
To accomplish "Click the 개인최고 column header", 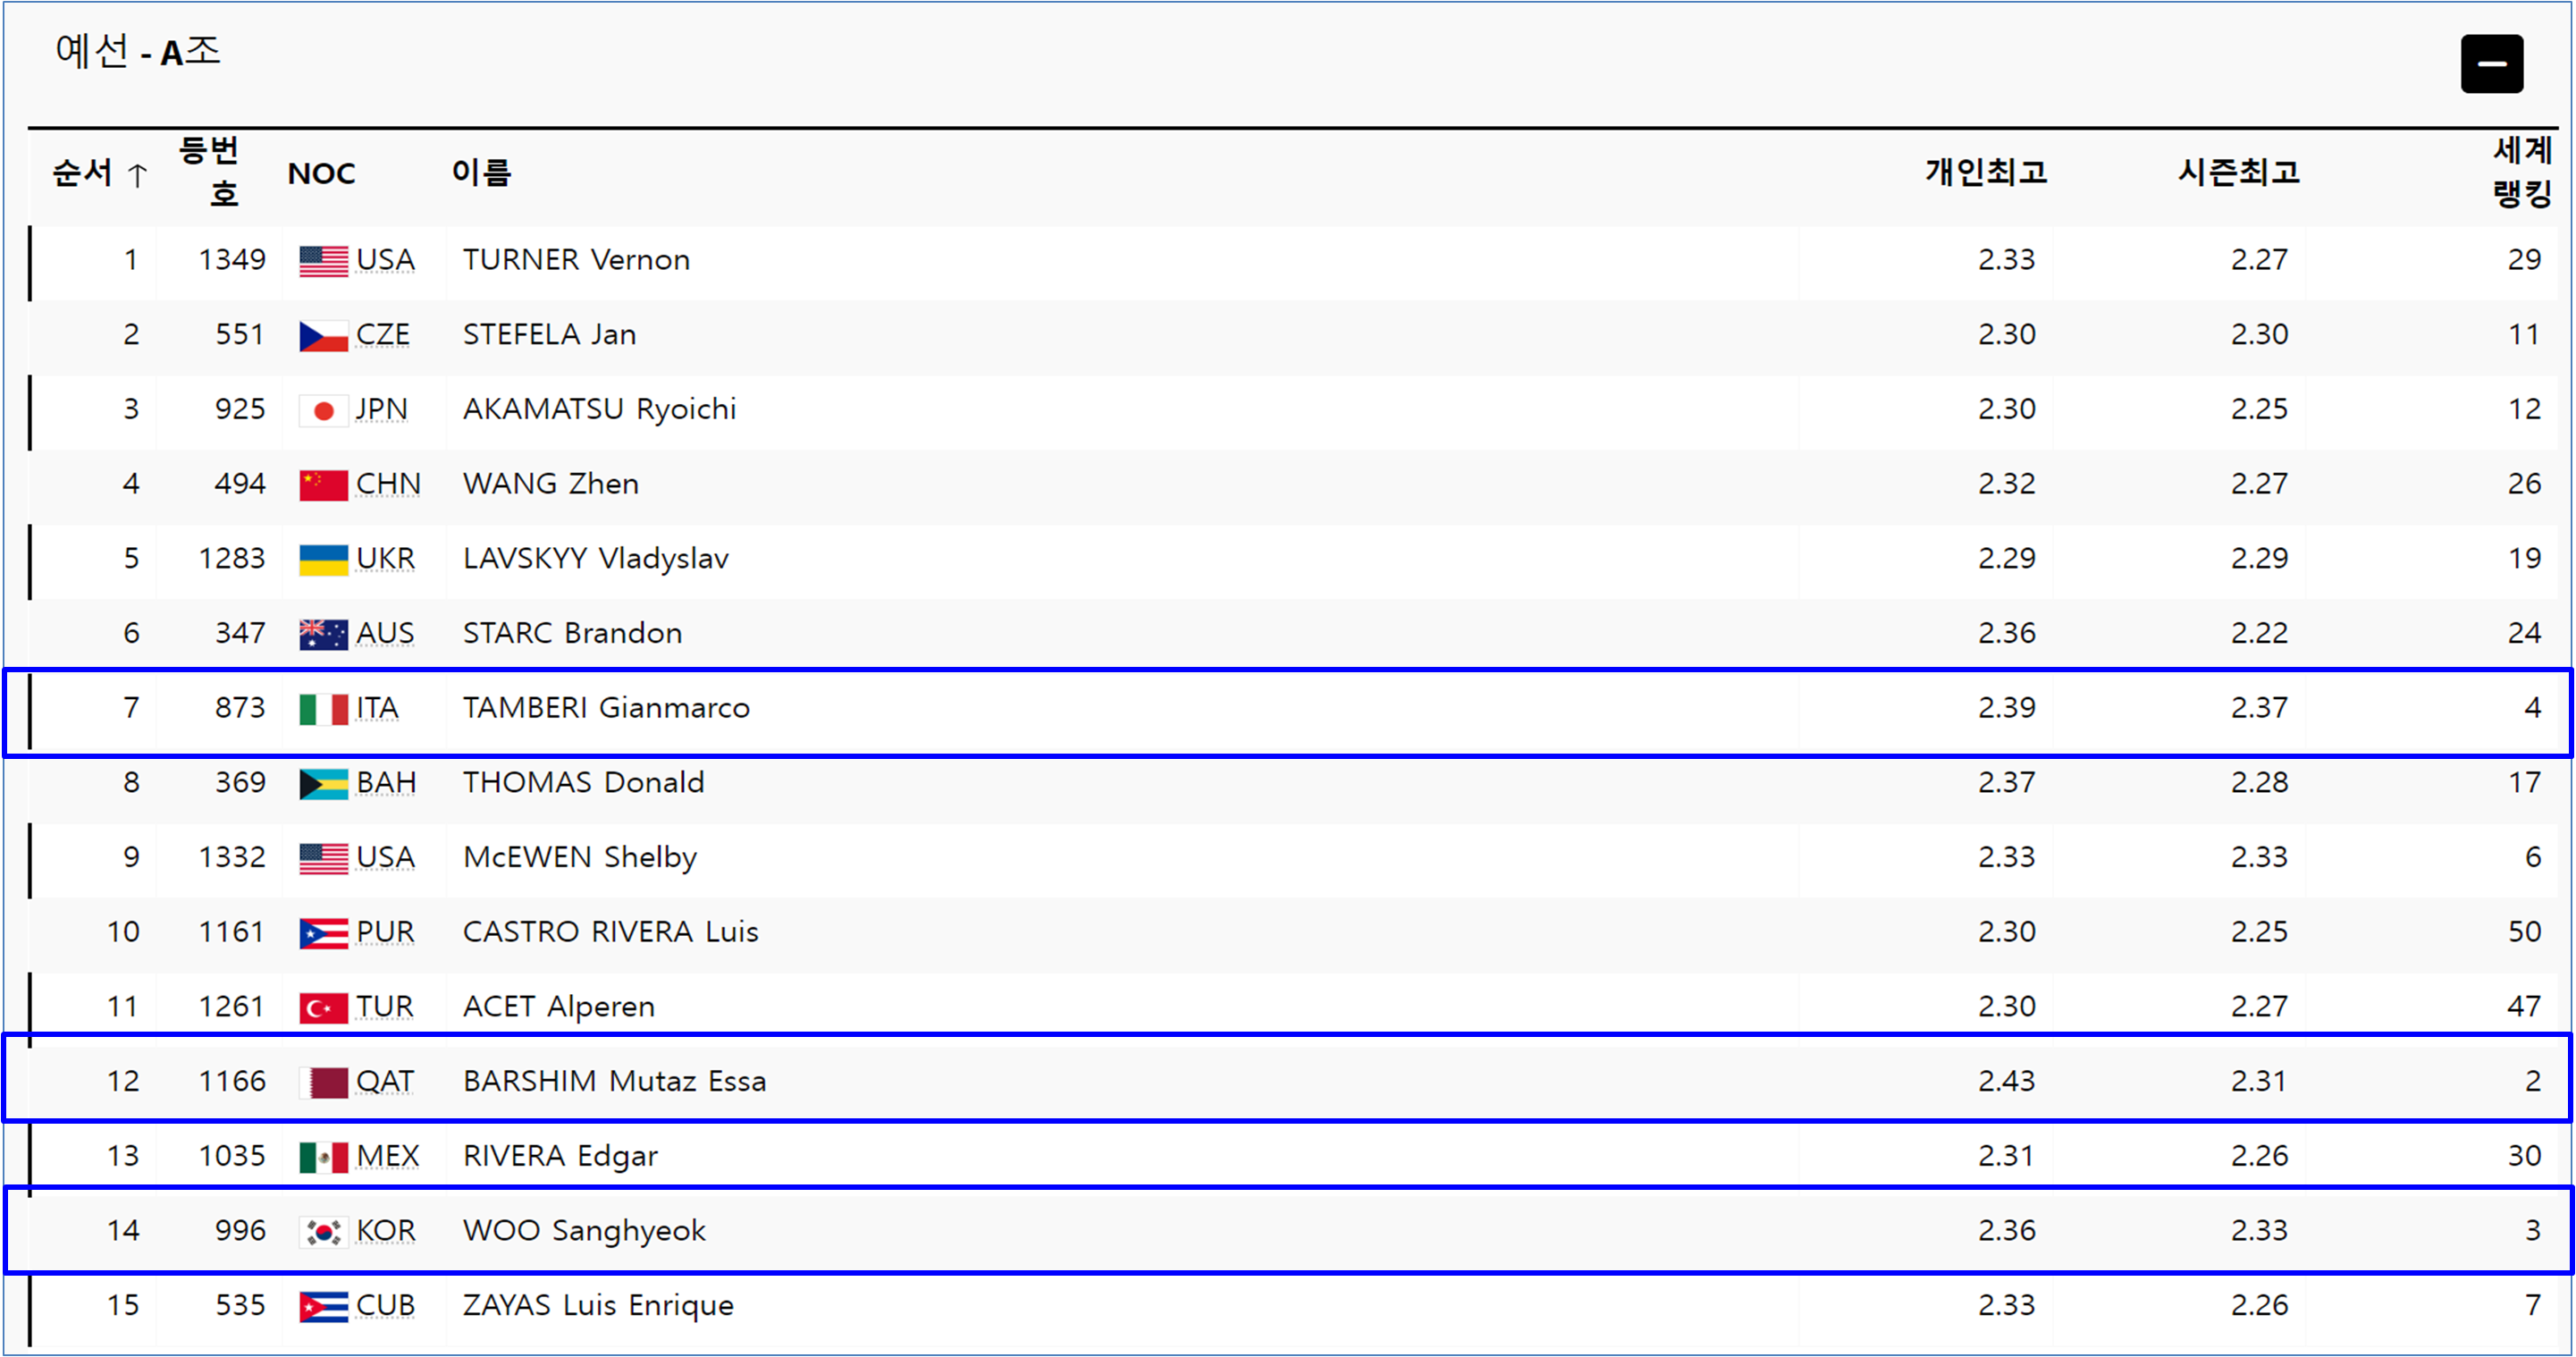I will click(1985, 173).
